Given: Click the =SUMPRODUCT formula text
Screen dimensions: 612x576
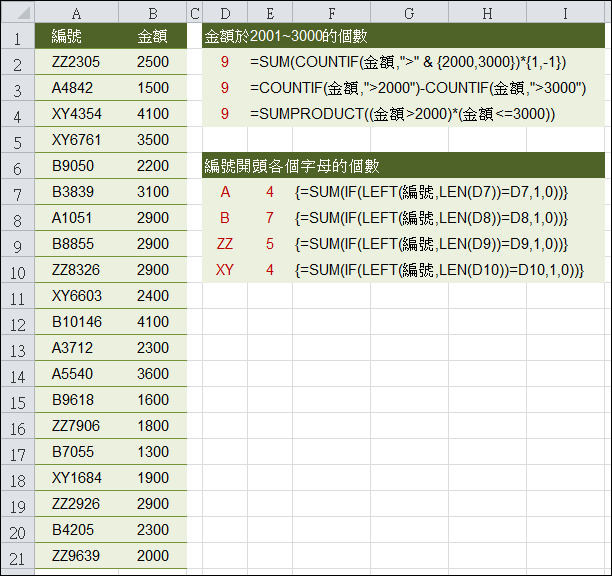Looking at the screenshot, I should (x=402, y=114).
